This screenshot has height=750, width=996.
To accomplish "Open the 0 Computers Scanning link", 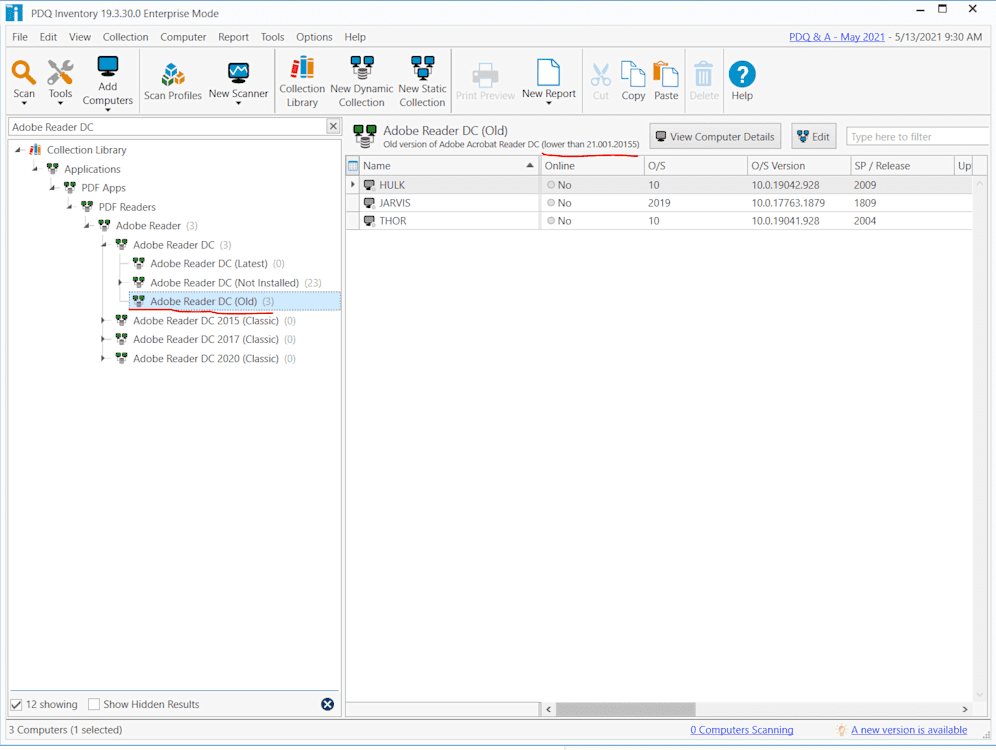I will point(741,730).
